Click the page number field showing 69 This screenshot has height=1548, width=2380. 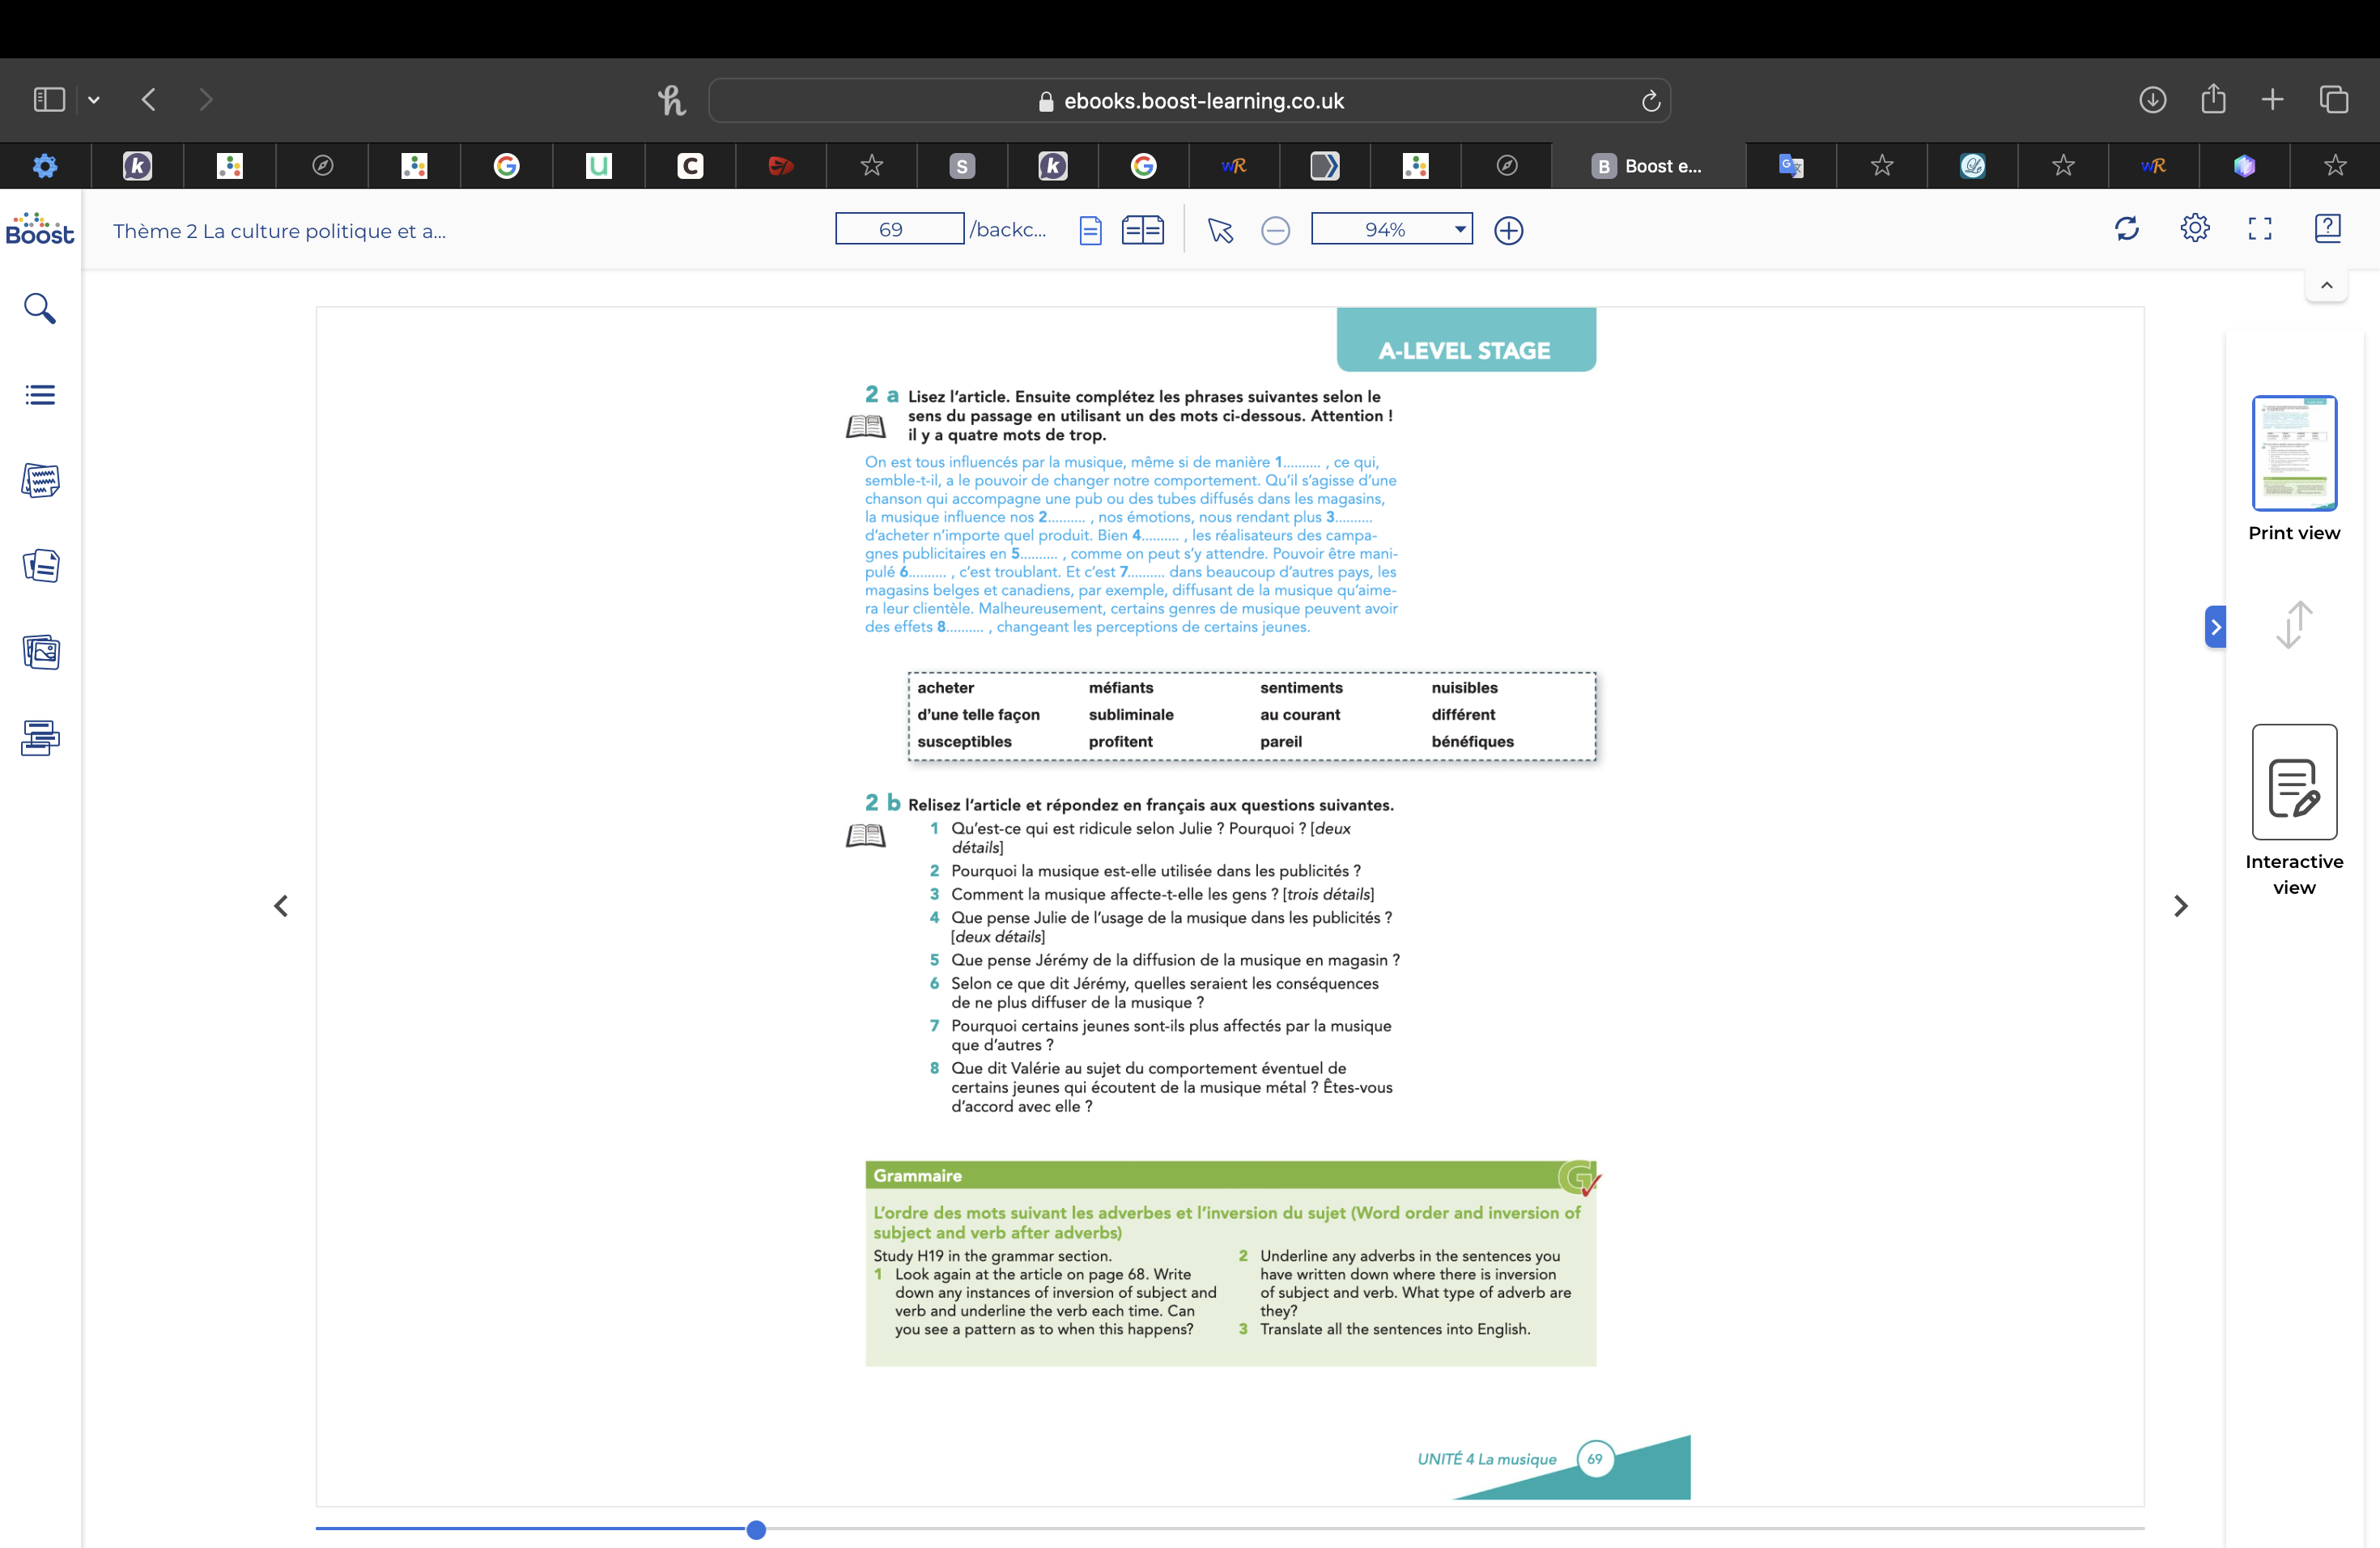(x=899, y=229)
